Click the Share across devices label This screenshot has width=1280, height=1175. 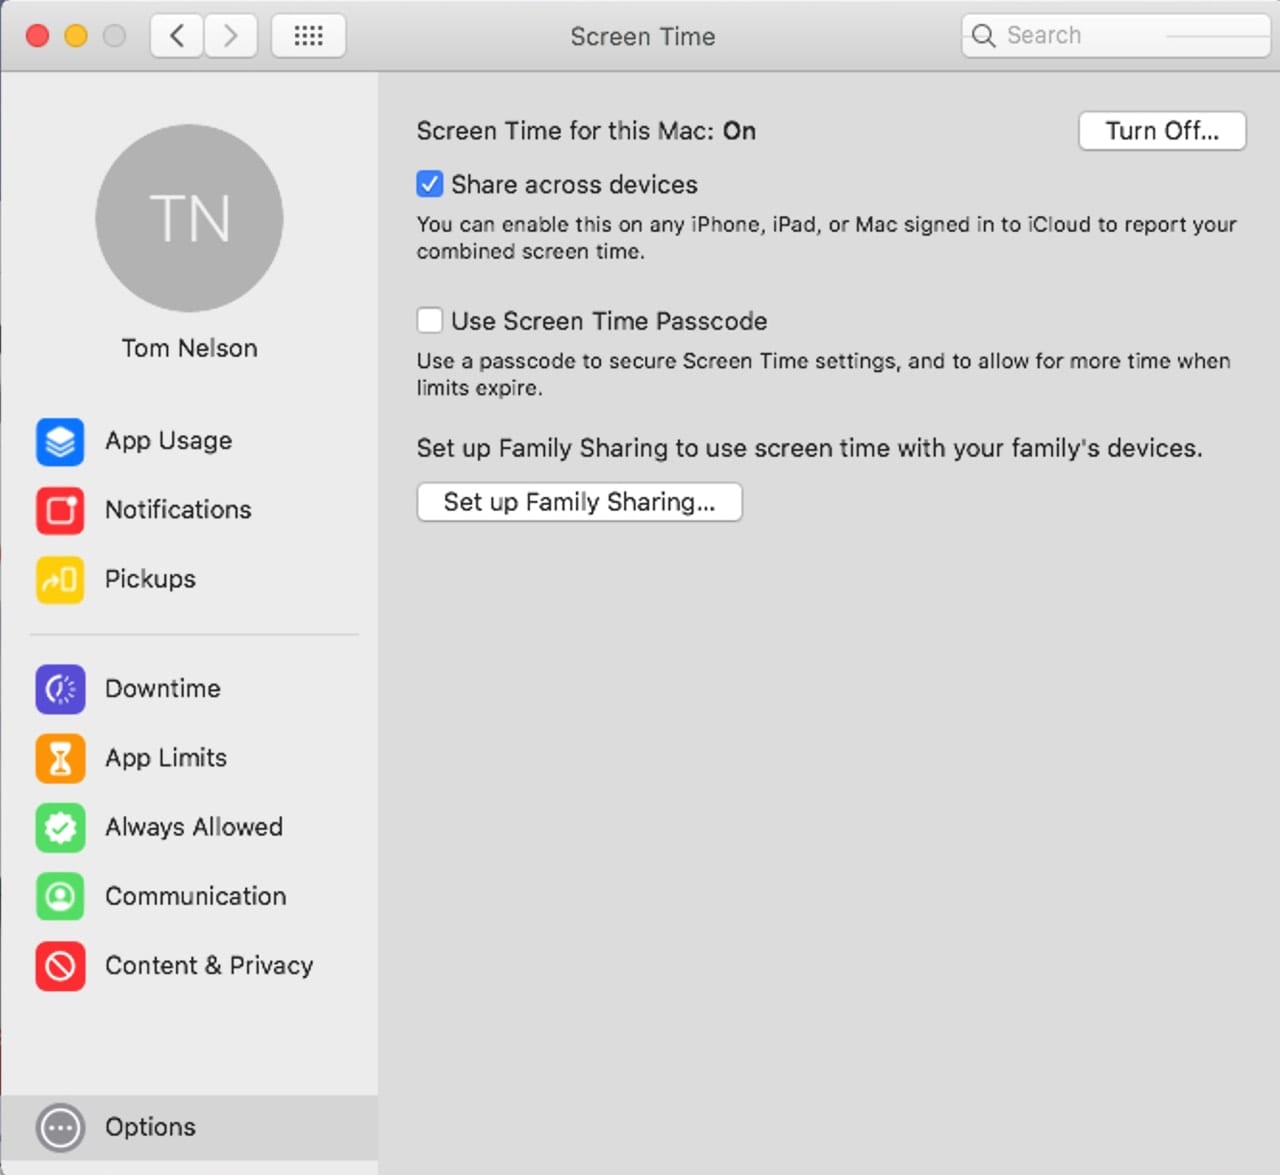coord(574,185)
